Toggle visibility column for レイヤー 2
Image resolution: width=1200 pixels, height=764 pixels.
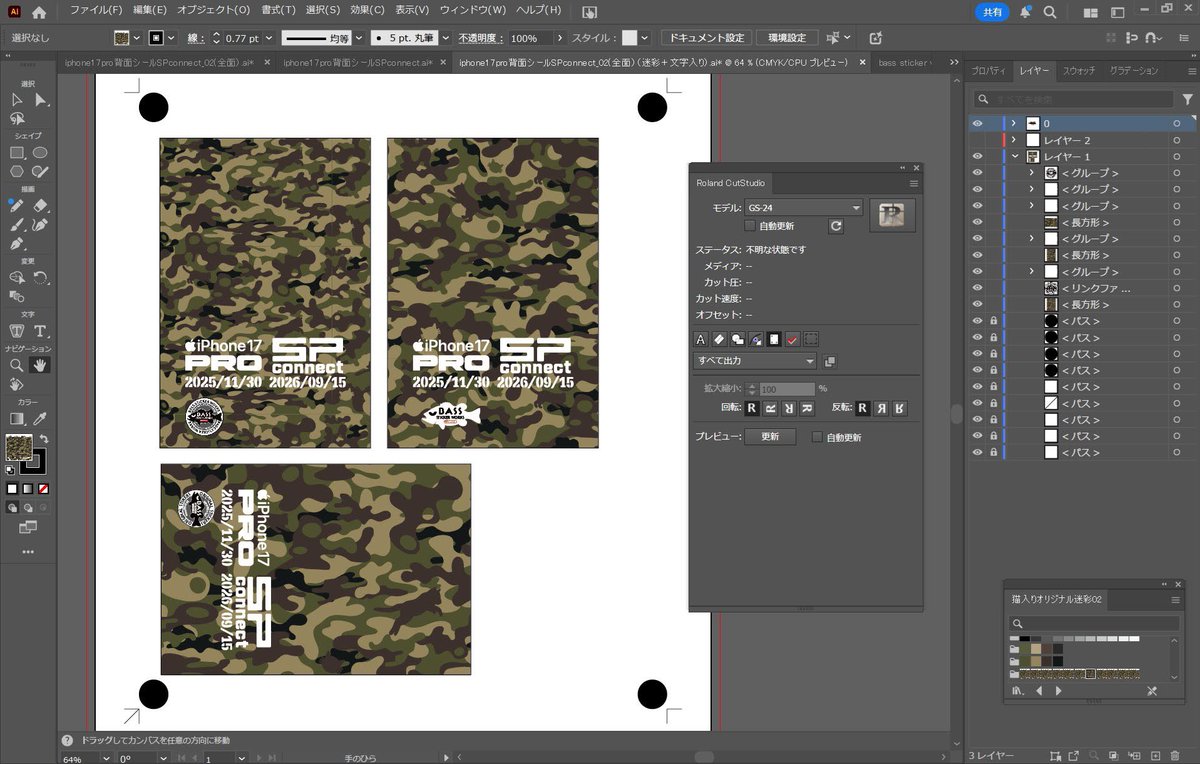(978, 140)
